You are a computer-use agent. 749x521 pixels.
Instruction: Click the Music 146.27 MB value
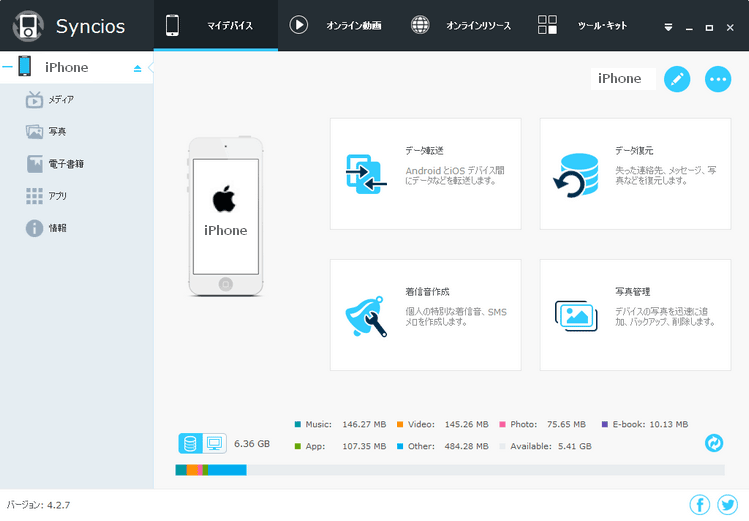(x=364, y=424)
